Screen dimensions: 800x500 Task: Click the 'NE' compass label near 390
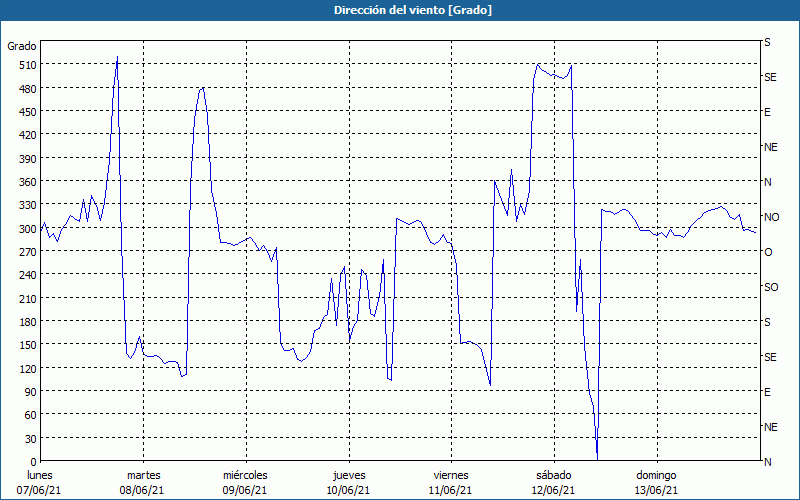pyautogui.click(x=771, y=147)
